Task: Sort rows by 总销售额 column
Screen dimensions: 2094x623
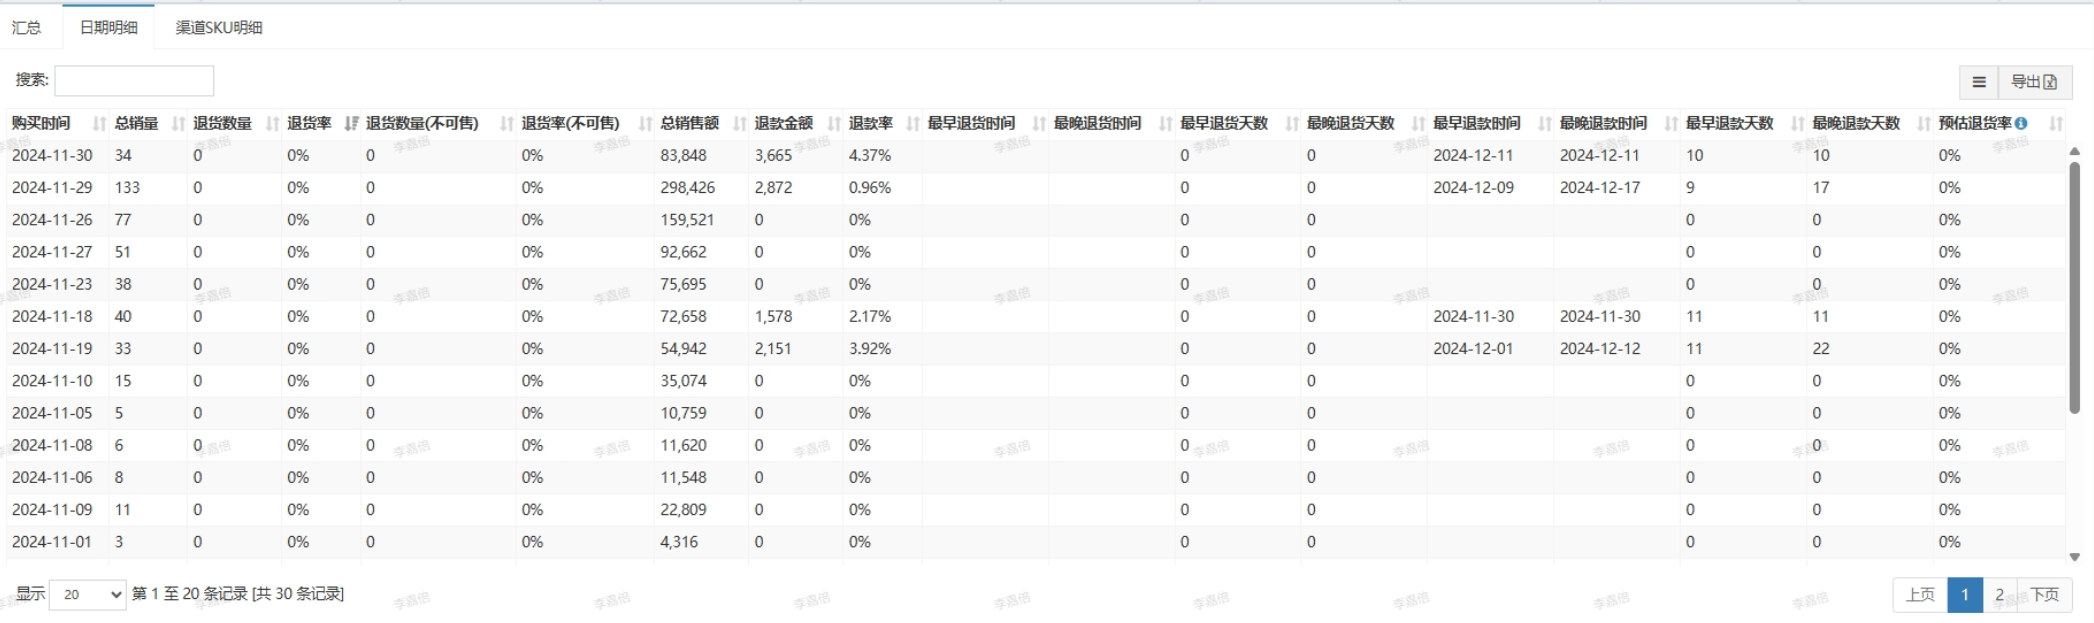Action: (x=689, y=123)
